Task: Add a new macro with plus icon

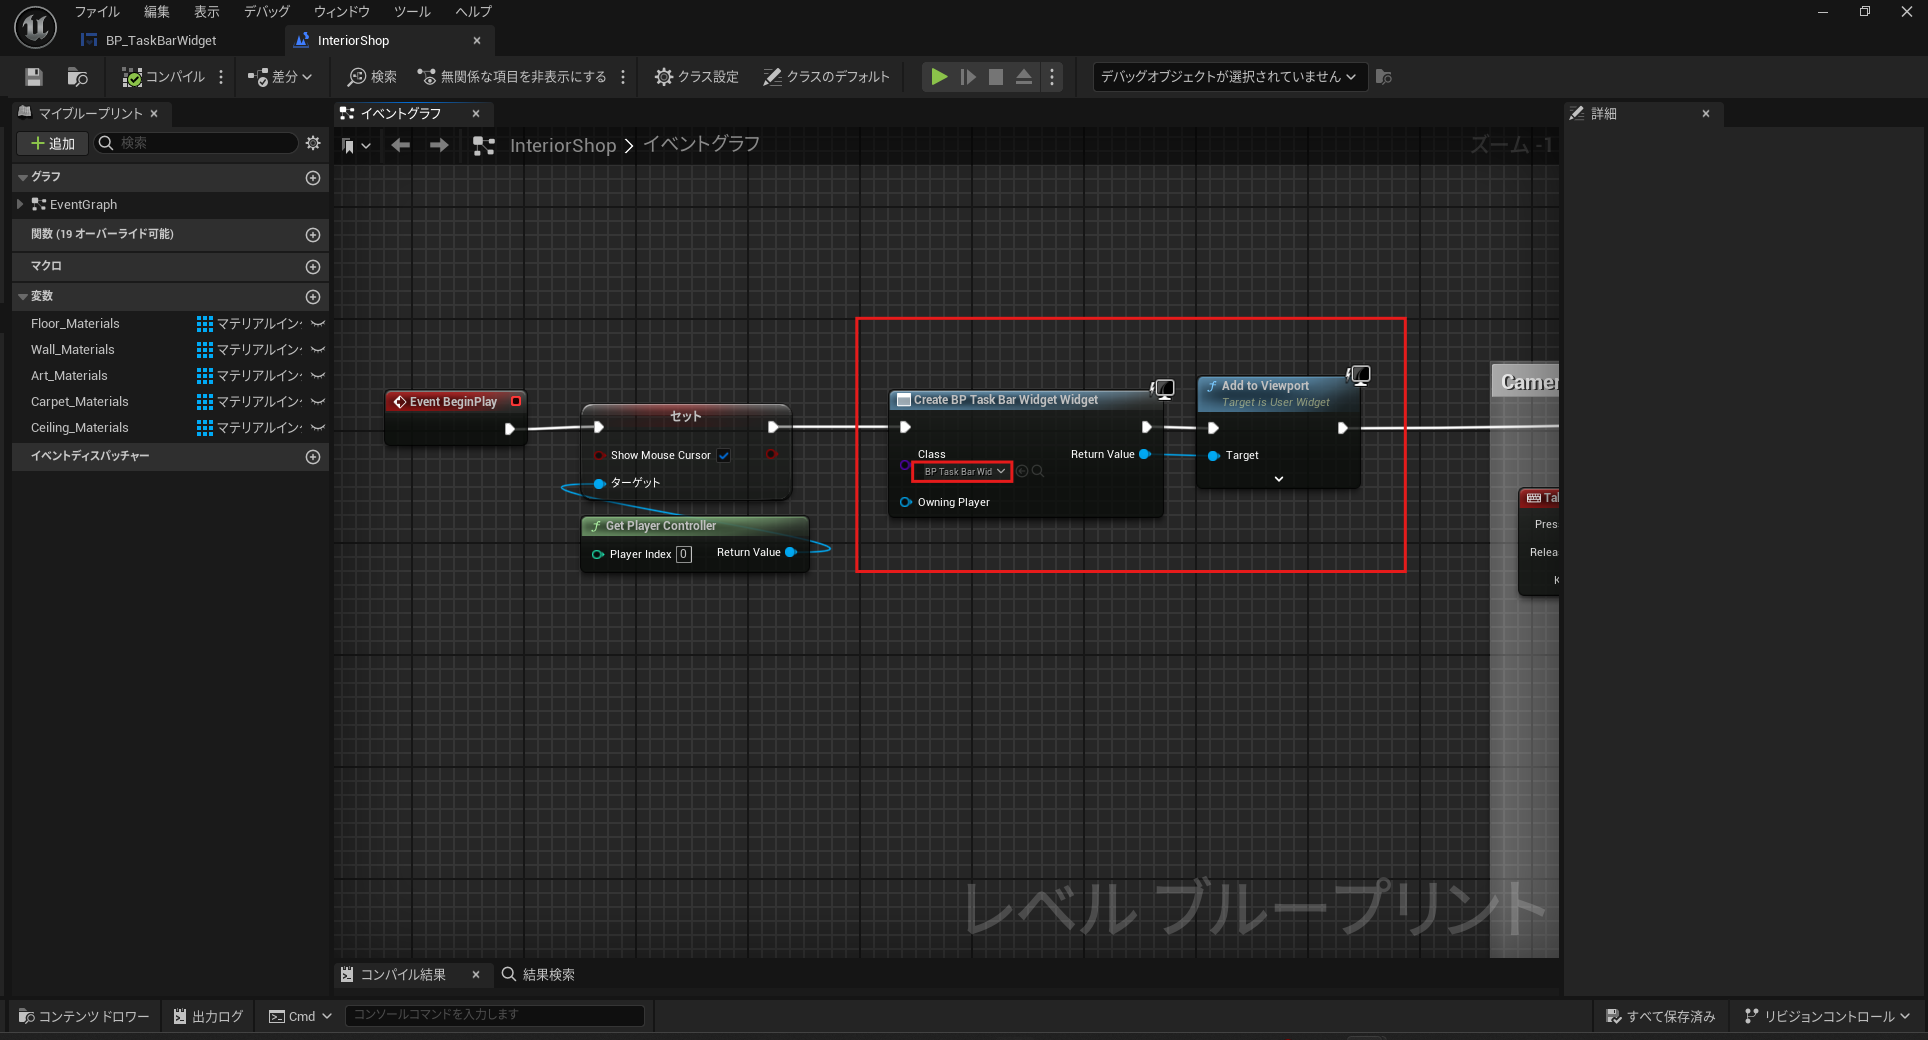Action: click(312, 267)
